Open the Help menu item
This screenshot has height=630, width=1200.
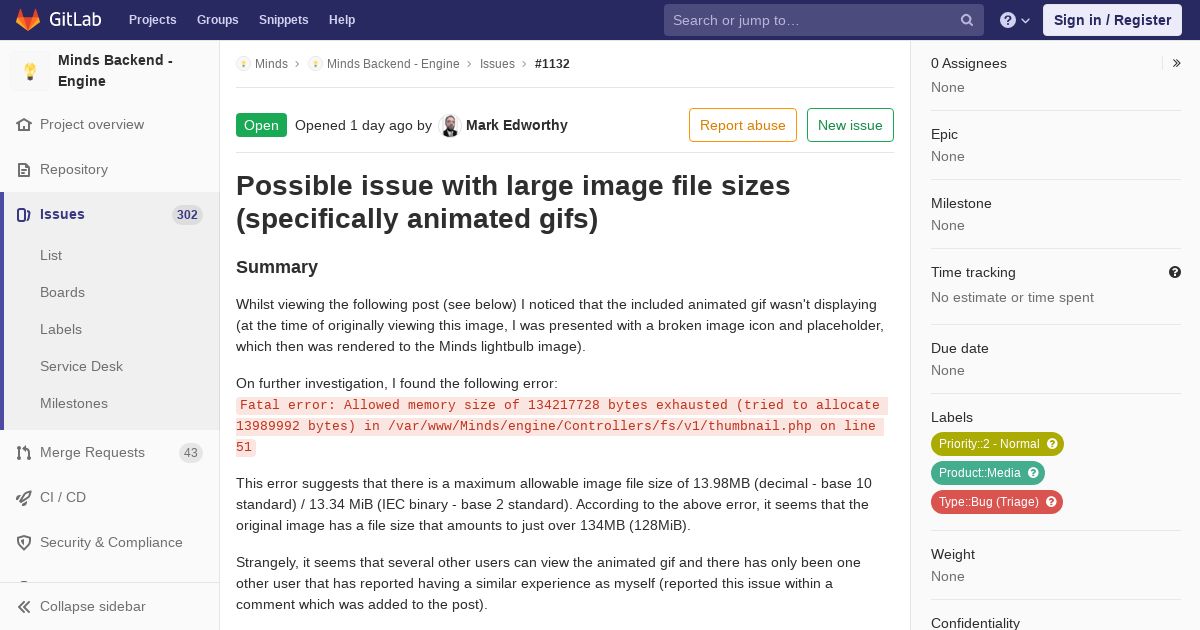[x=342, y=20]
